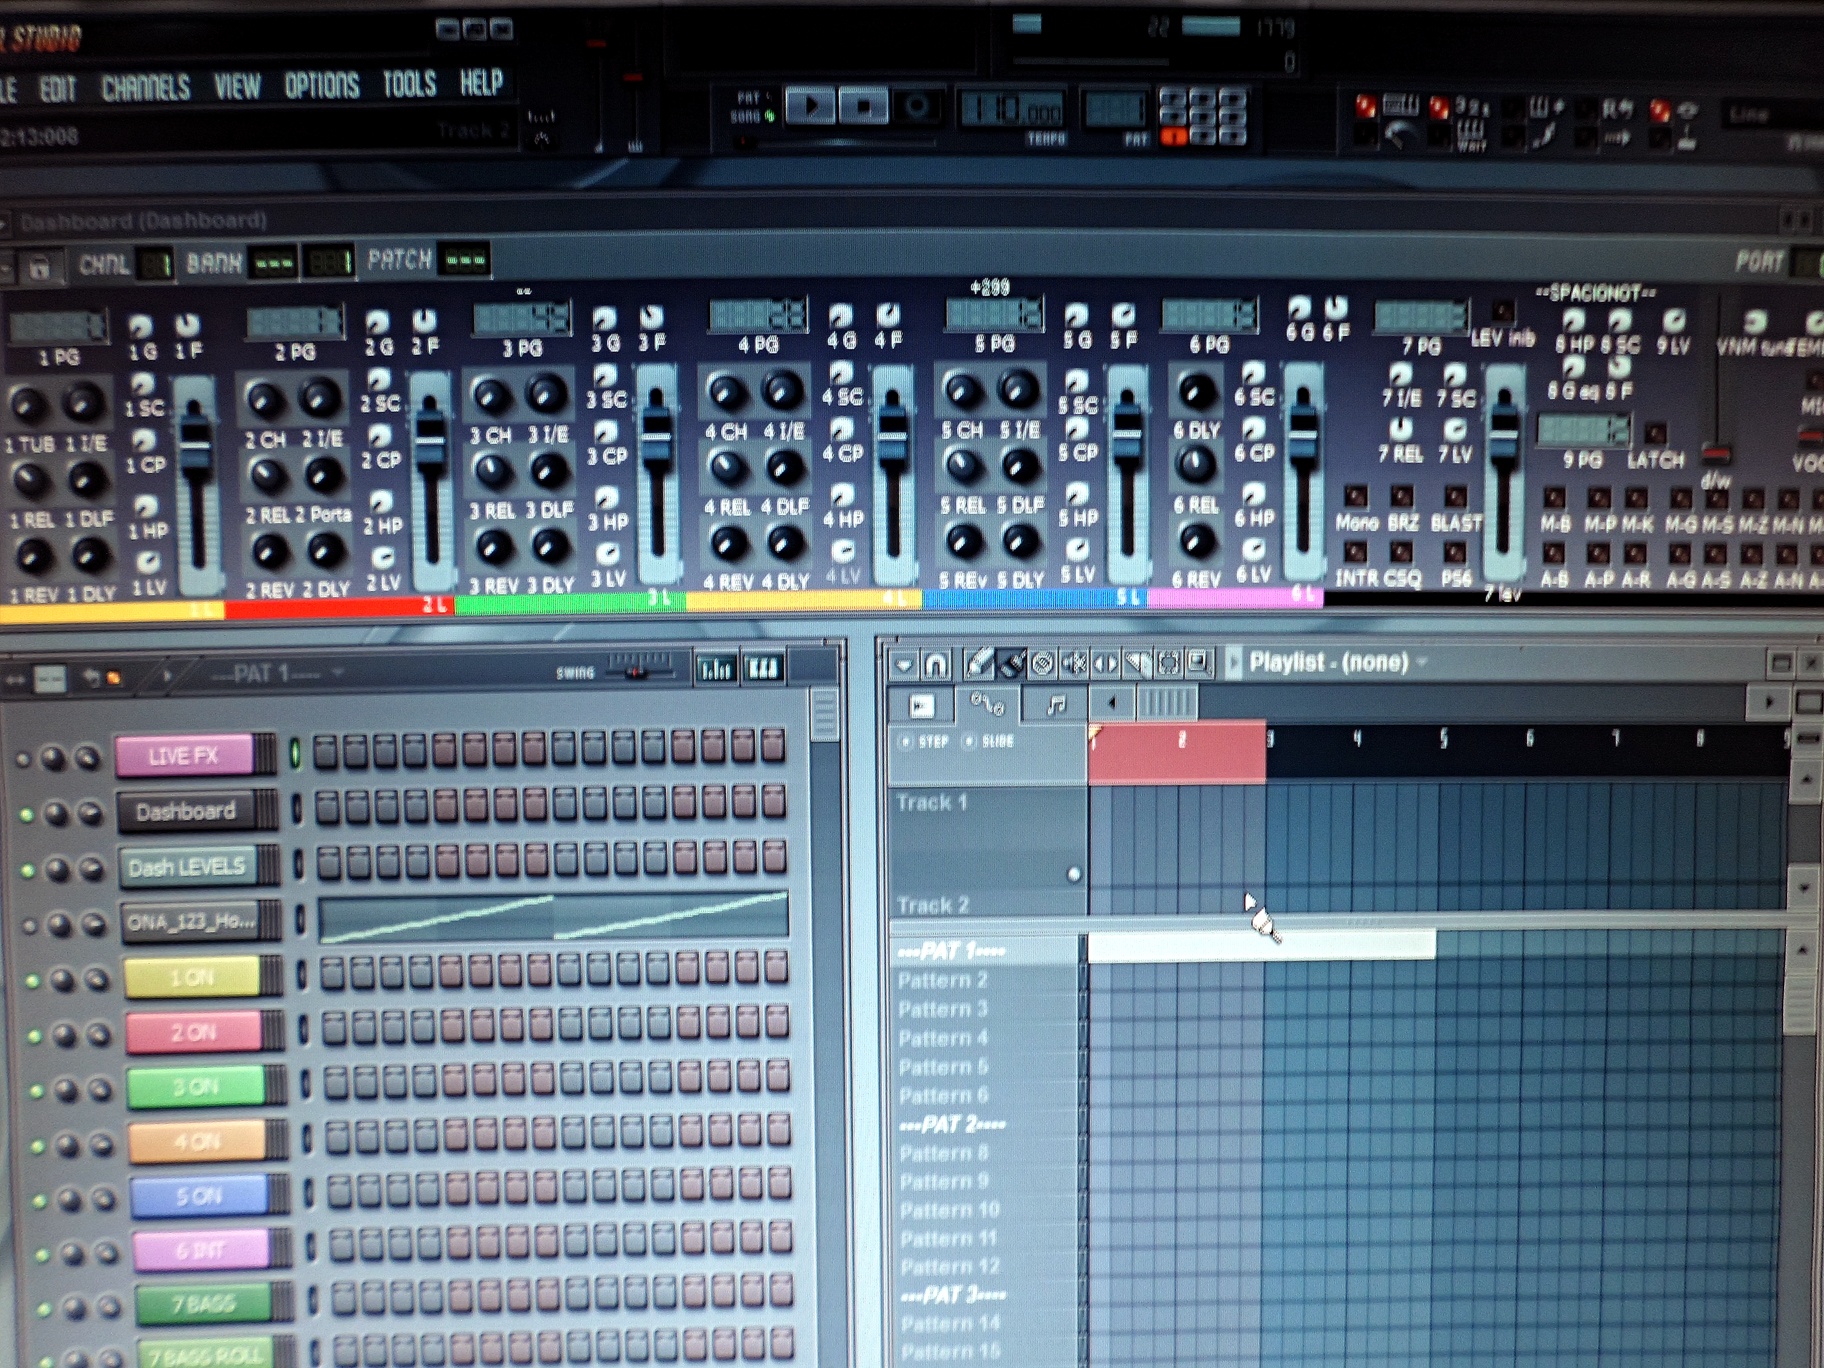This screenshot has height=1368, width=1824.
Task: Open the Playlist options menu arrow
Action: tap(904, 664)
